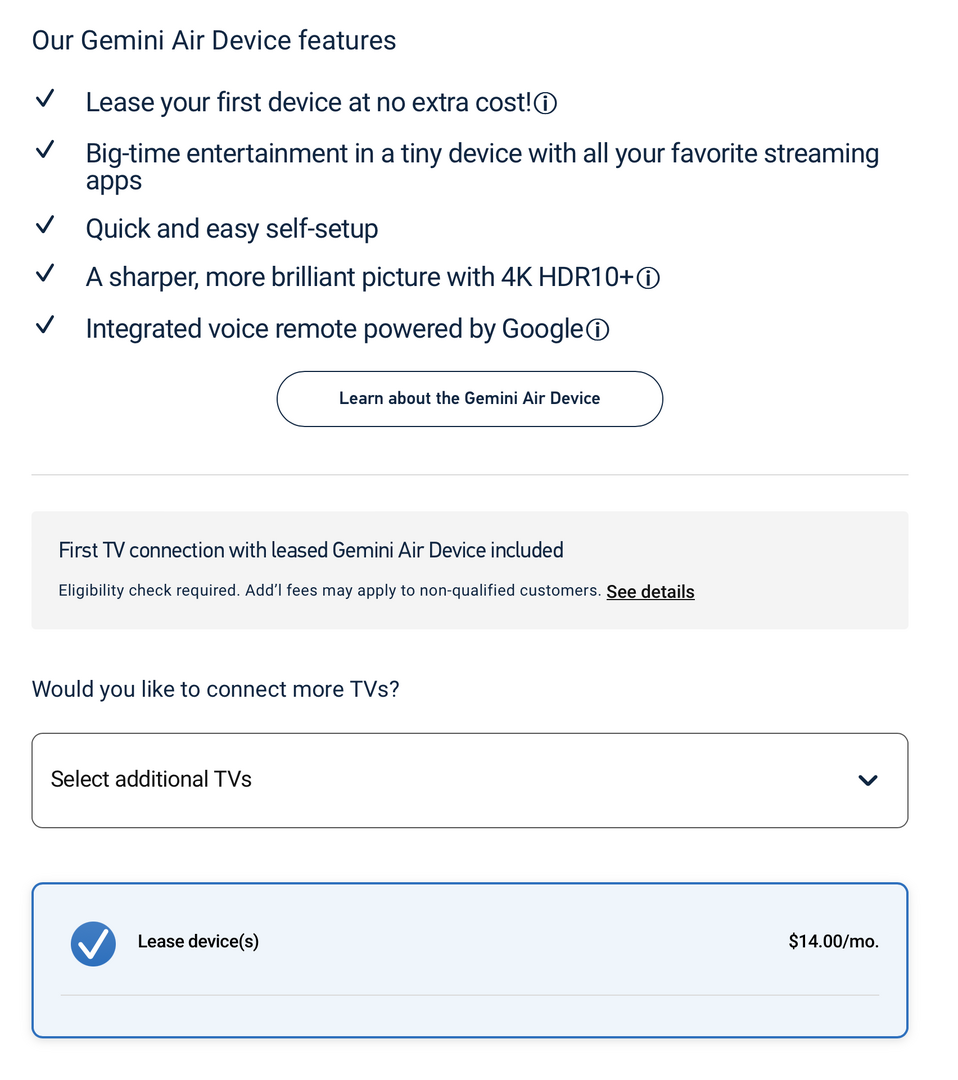Click checkmark next to 'Big-time entertainment' feature
This screenshot has height=1080, width=958.
44,150
